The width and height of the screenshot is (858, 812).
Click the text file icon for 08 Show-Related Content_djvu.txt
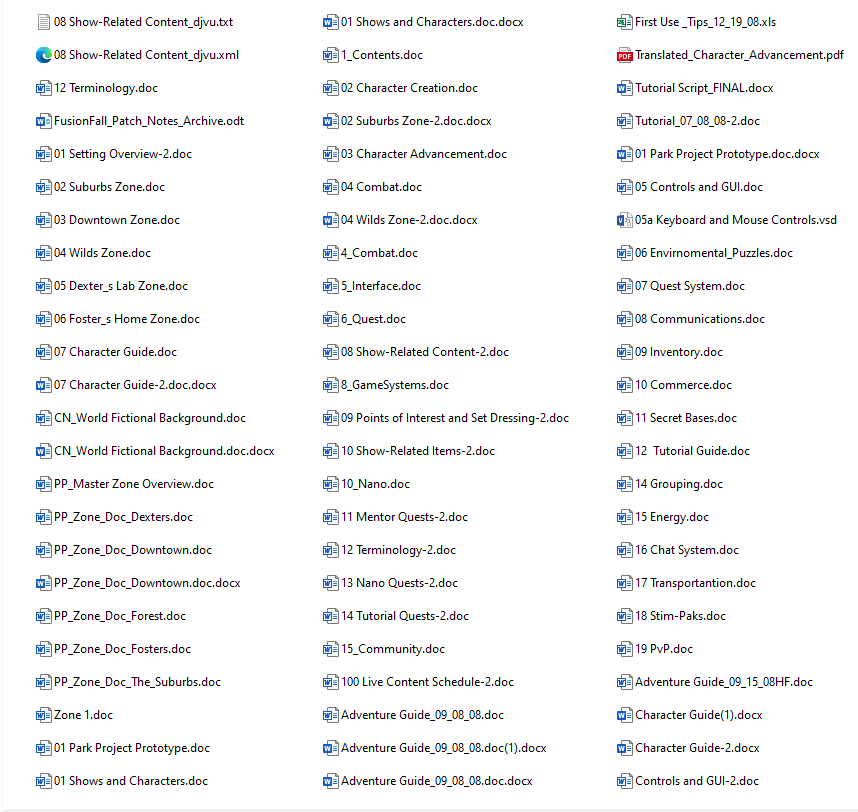coord(44,22)
